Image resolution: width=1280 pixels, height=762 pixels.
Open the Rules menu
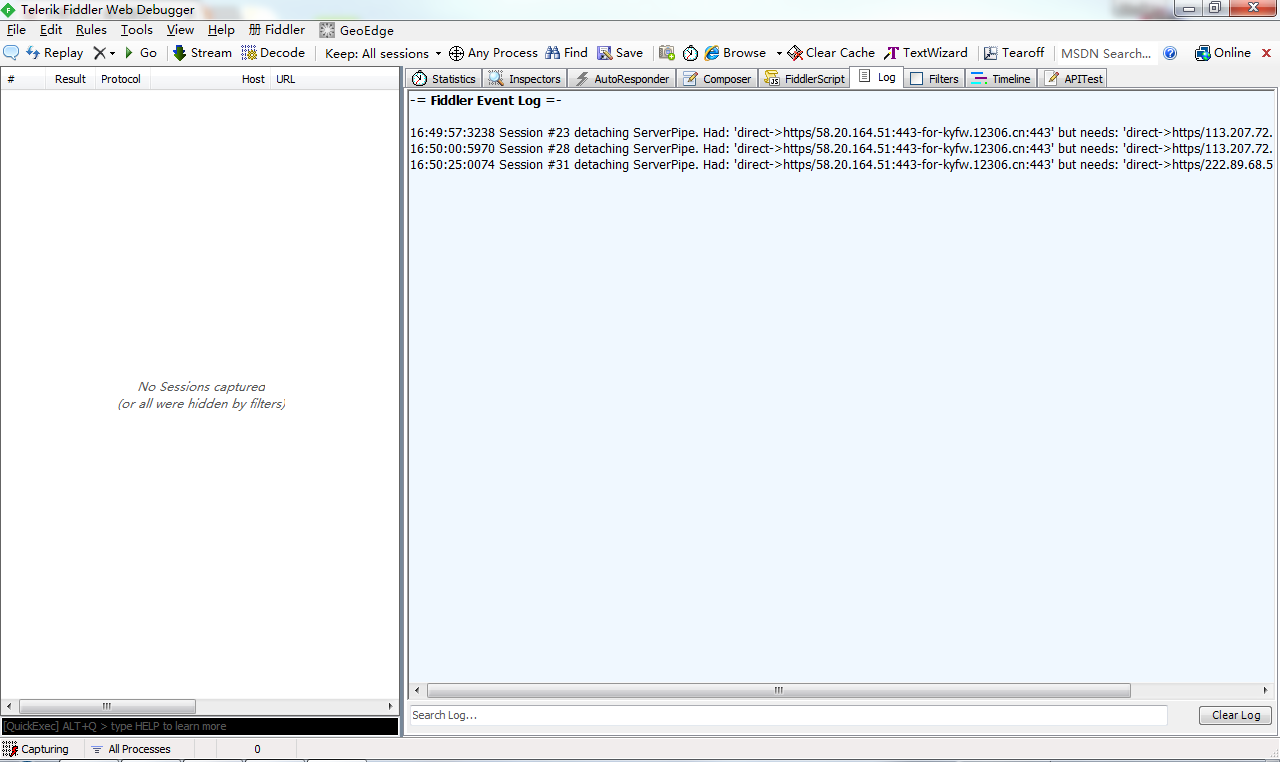(x=91, y=30)
